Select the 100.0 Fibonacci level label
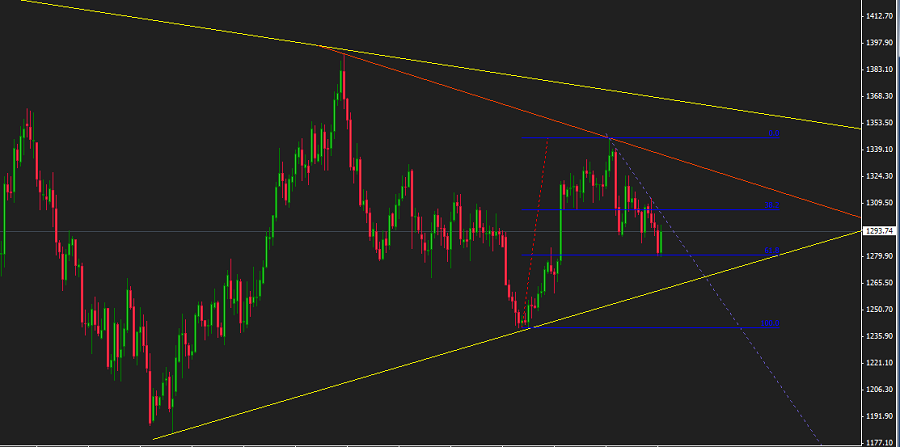Viewport: 900px width, 447px height. click(770, 323)
